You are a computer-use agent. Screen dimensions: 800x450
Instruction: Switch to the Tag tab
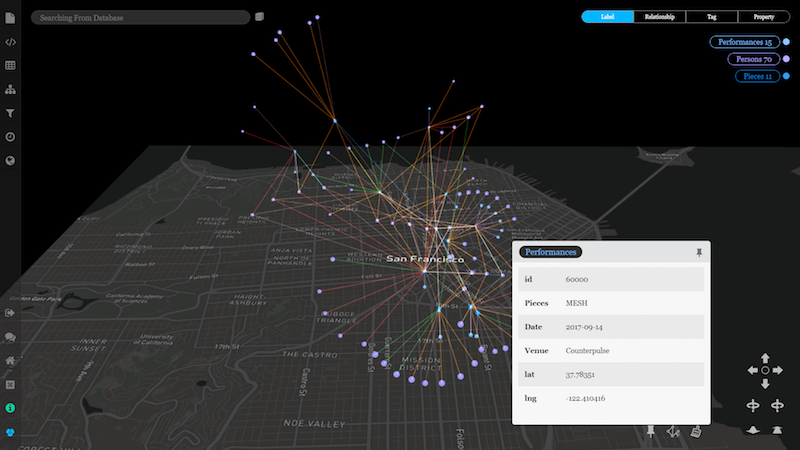click(x=712, y=17)
